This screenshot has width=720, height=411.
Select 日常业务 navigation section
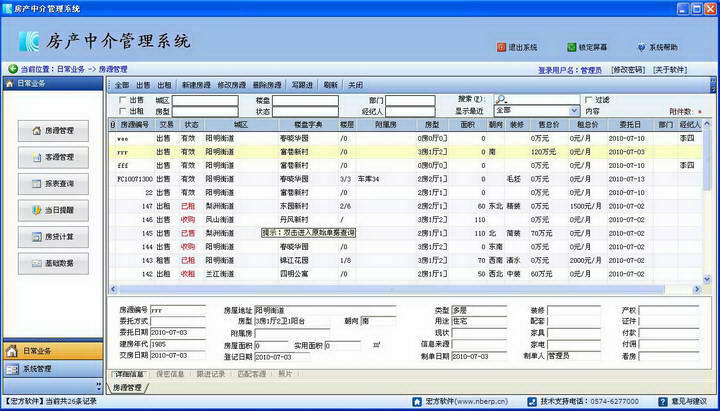(x=53, y=351)
